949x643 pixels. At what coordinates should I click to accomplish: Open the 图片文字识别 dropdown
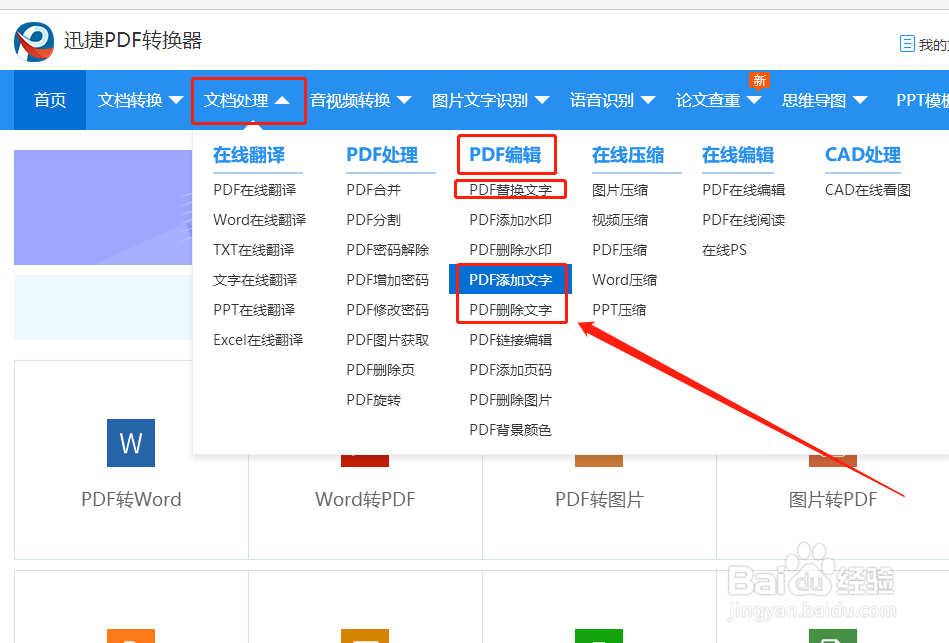[x=490, y=100]
